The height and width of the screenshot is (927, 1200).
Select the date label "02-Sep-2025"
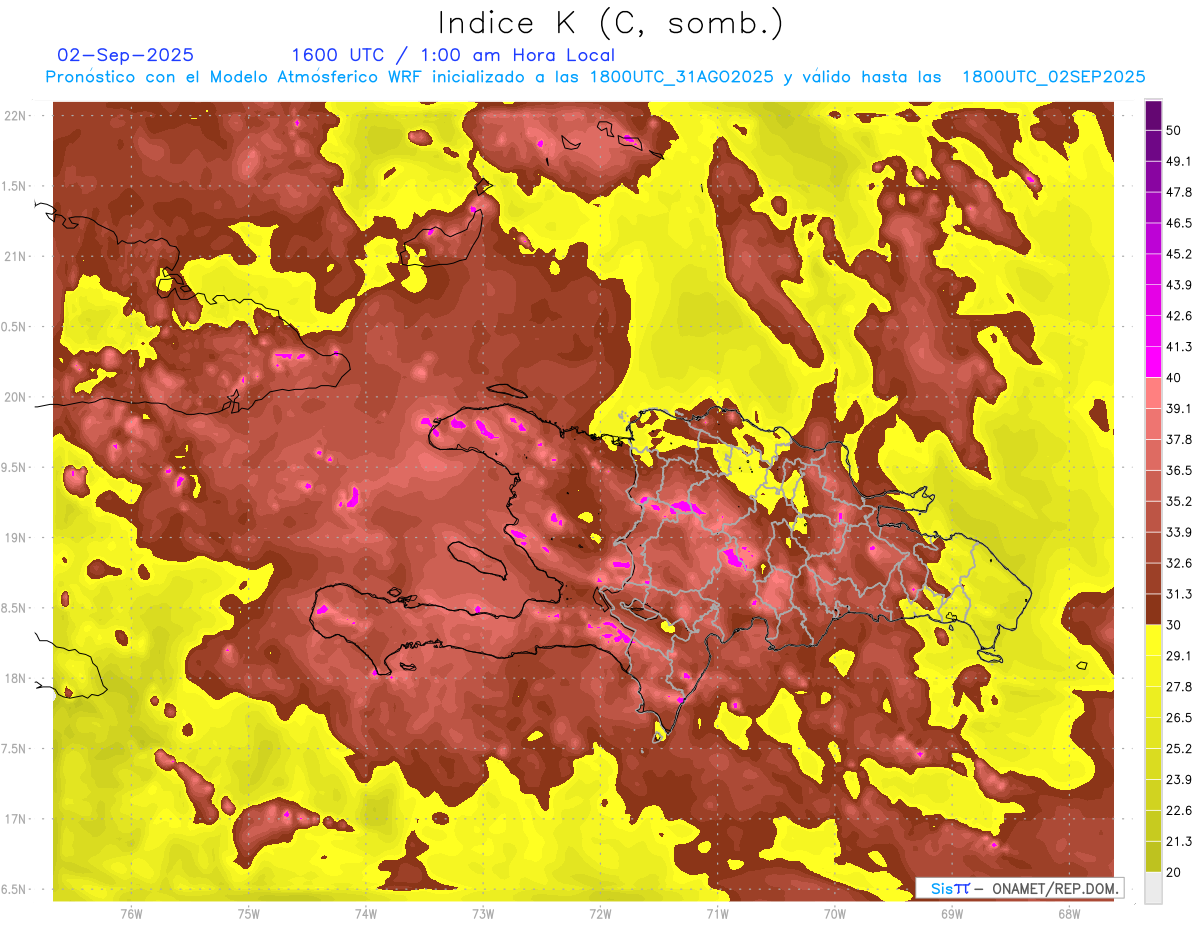click(126, 55)
